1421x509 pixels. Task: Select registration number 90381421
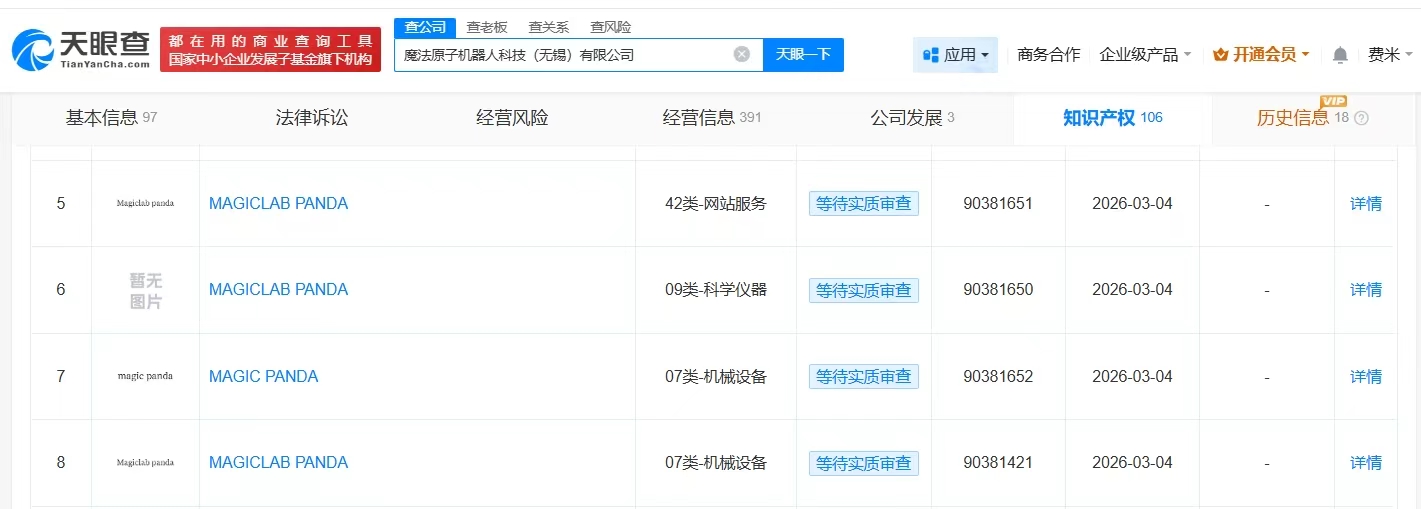(x=998, y=463)
